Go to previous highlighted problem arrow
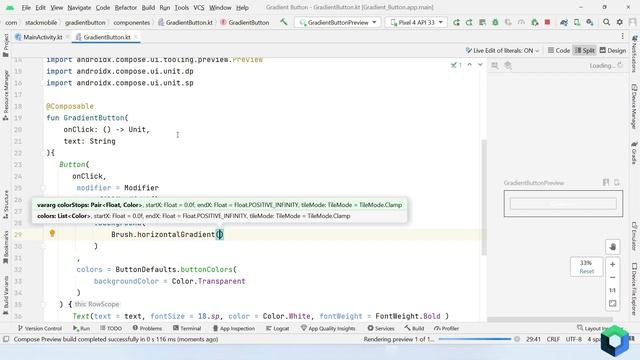 tap(469, 65)
